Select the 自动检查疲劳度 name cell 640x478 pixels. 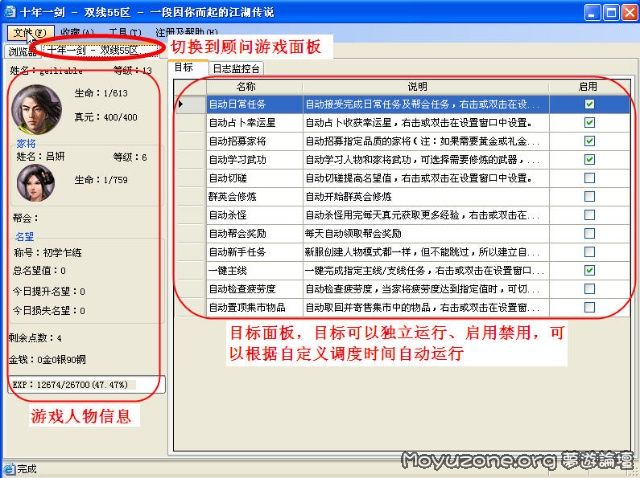point(254,289)
